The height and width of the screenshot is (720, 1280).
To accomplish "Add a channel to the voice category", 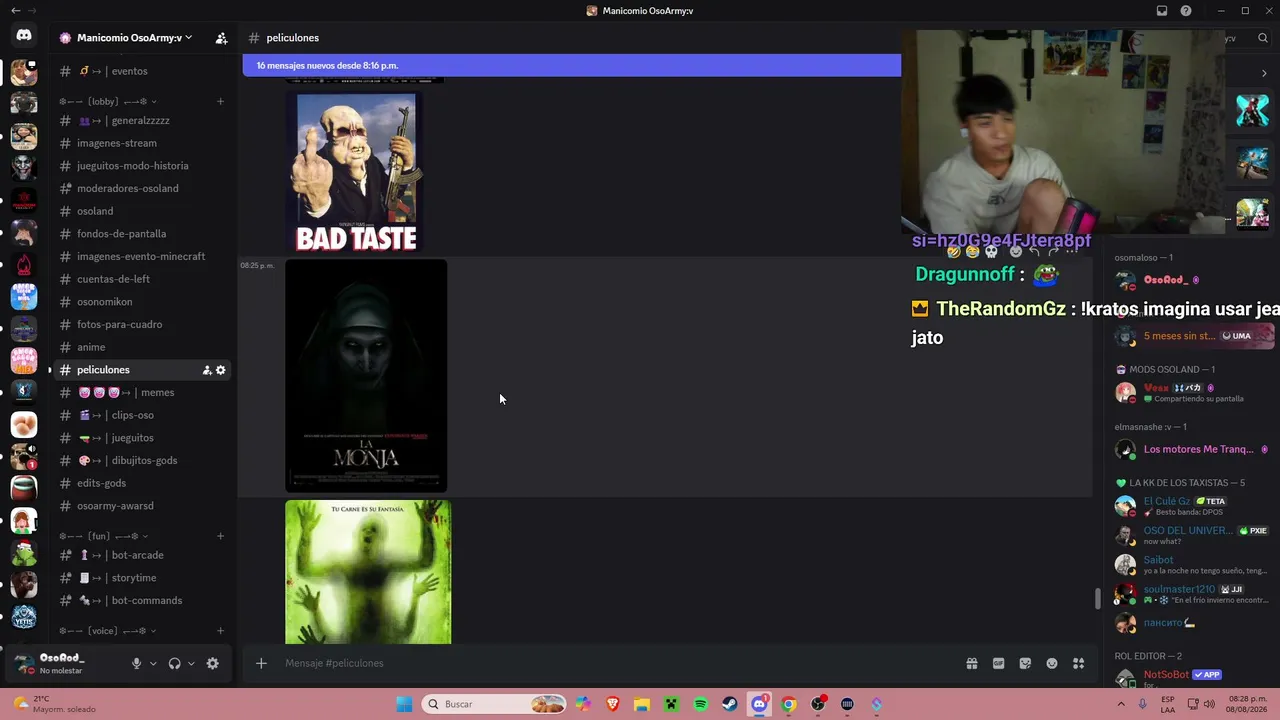I will coord(220,631).
